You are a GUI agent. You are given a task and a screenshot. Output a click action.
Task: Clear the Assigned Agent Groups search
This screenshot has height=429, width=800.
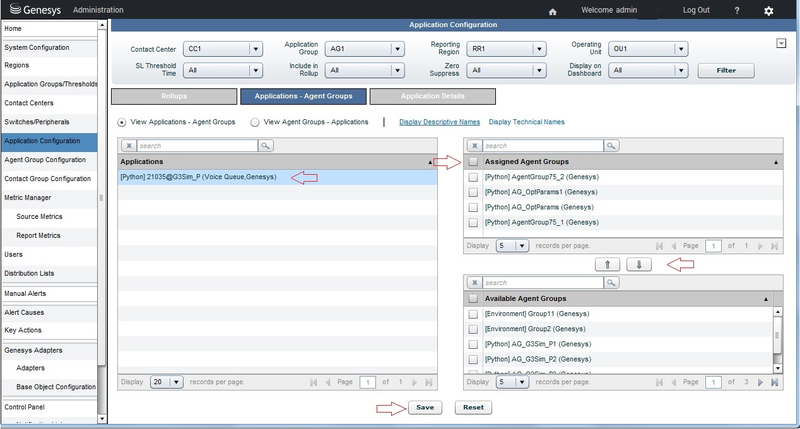[474, 146]
